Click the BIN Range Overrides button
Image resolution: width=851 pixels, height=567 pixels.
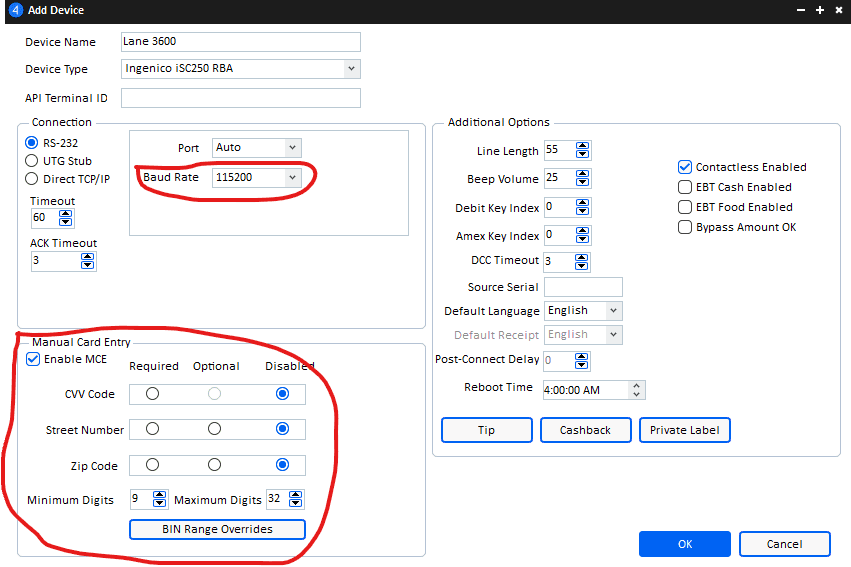(x=216, y=529)
